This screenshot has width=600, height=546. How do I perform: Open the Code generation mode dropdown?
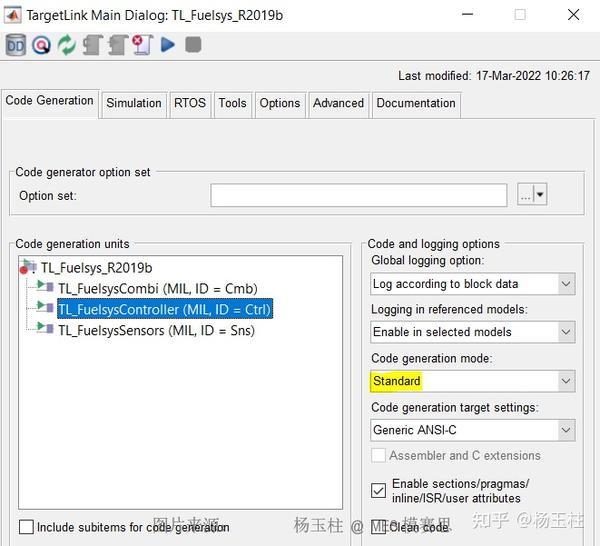473,381
